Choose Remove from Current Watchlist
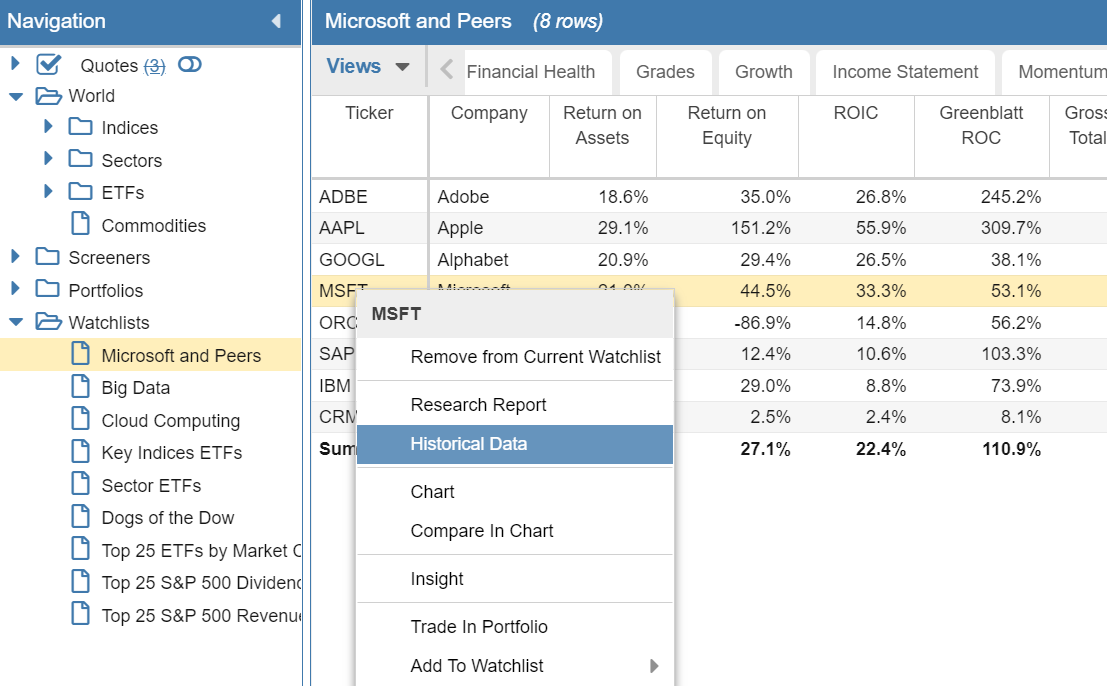Image resolution: width=1107 pixels, height=686 pixels. coord(515,357)
